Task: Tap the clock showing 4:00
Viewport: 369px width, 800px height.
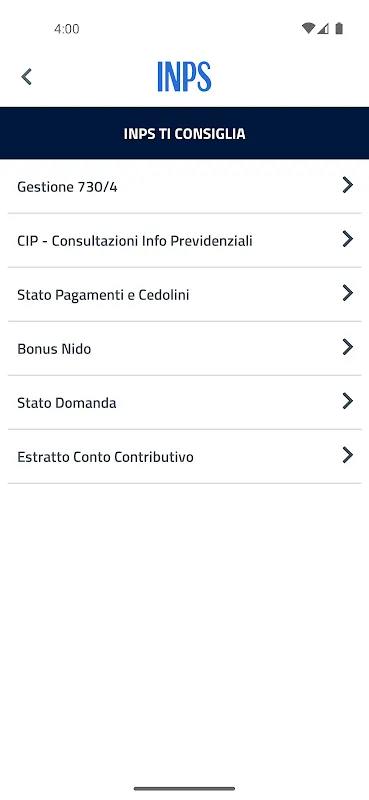Action: pos(67,29)
